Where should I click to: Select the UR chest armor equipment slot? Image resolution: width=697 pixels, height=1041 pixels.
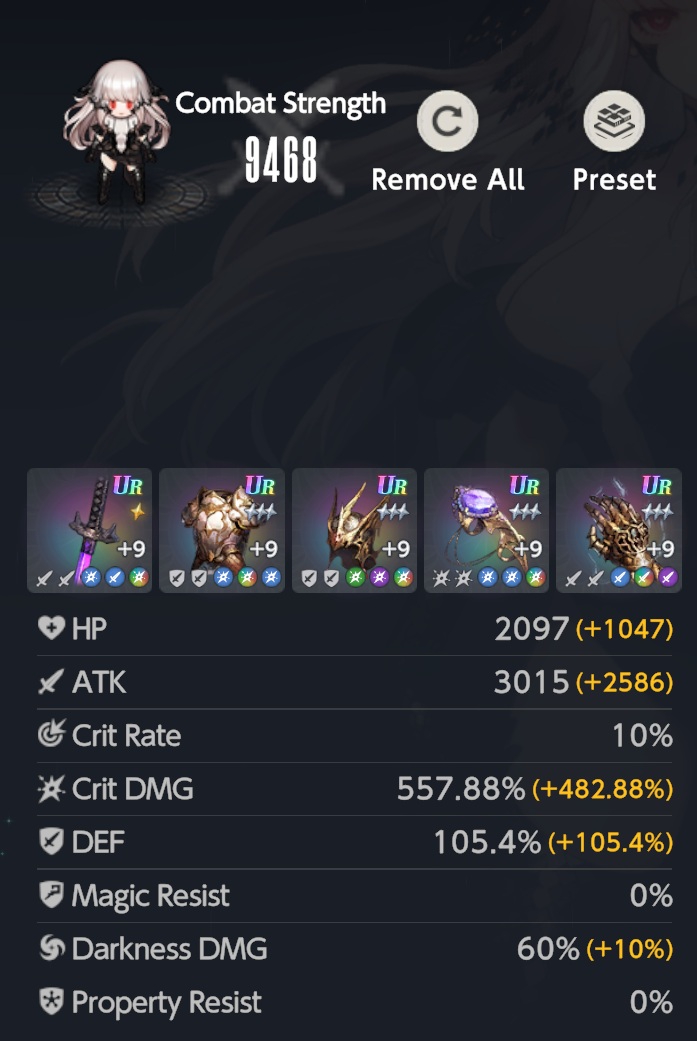tap(222, 530)
